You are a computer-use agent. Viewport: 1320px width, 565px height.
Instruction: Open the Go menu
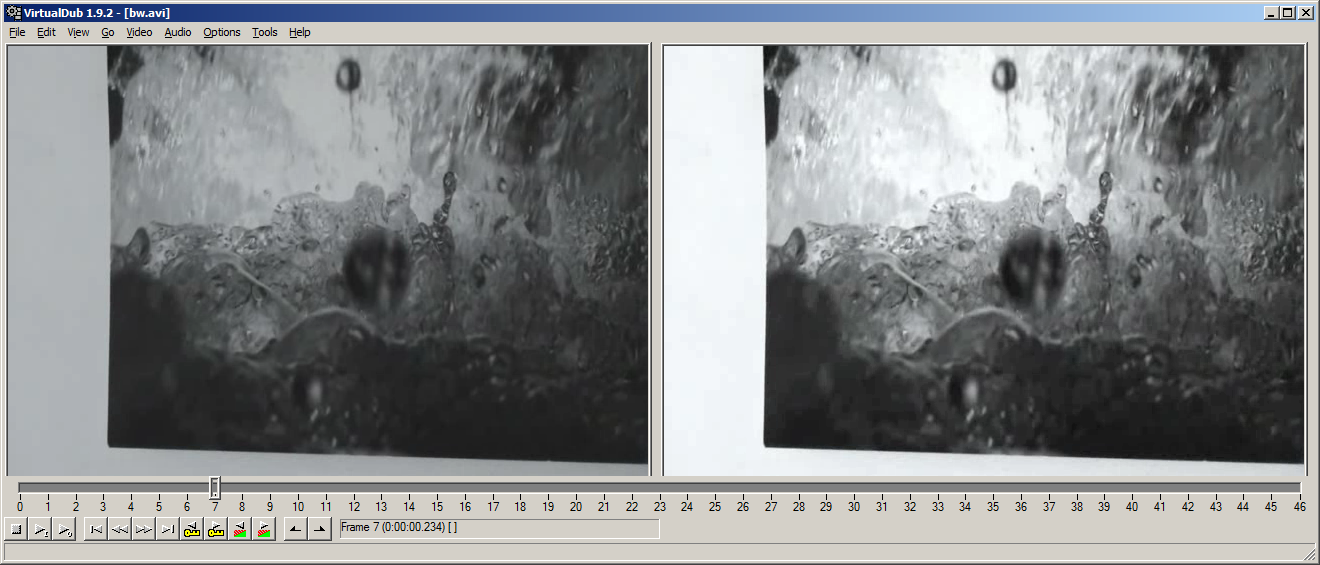click(107, 32)
